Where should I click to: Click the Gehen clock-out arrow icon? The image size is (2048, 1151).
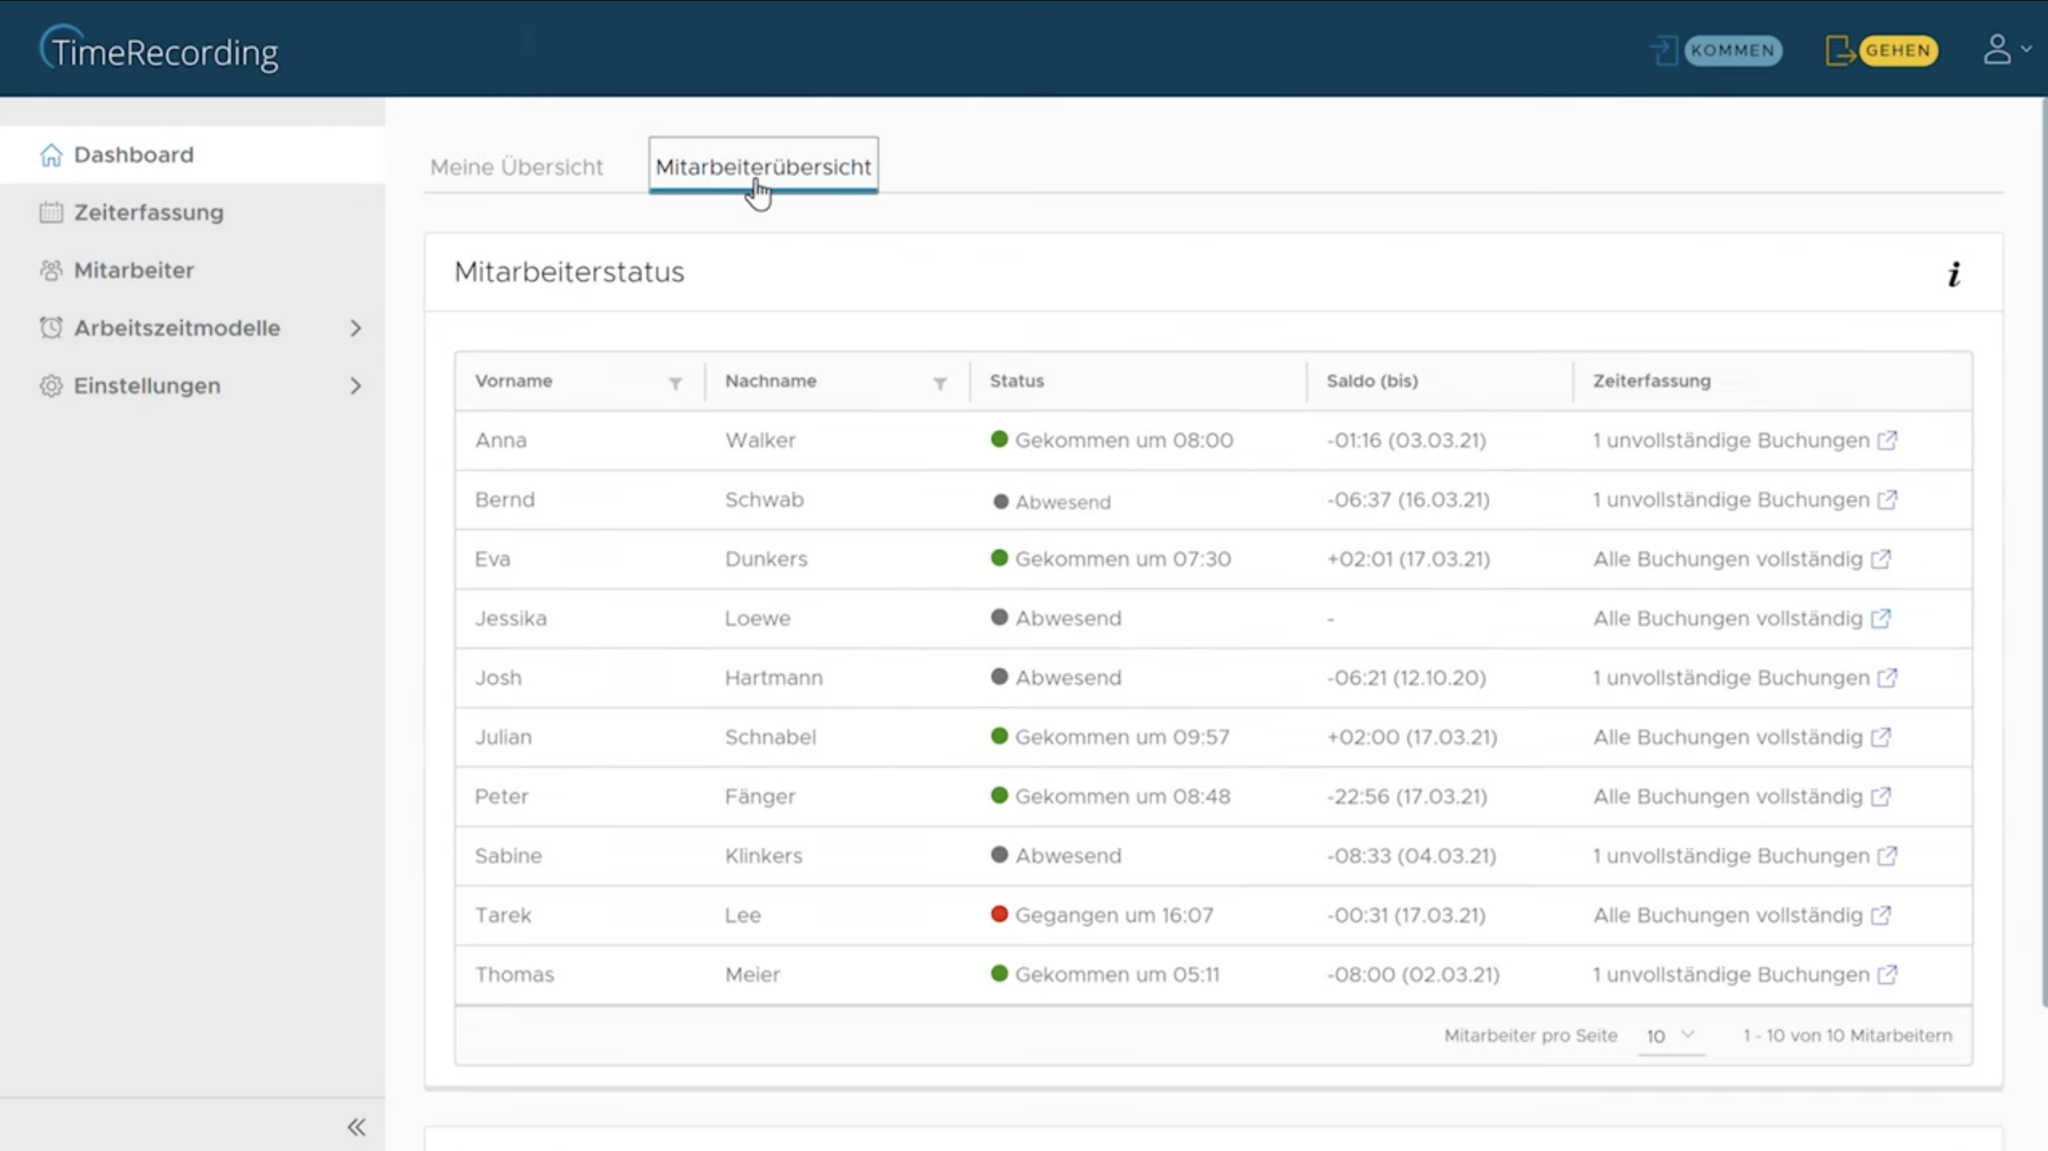point(1839,50)
